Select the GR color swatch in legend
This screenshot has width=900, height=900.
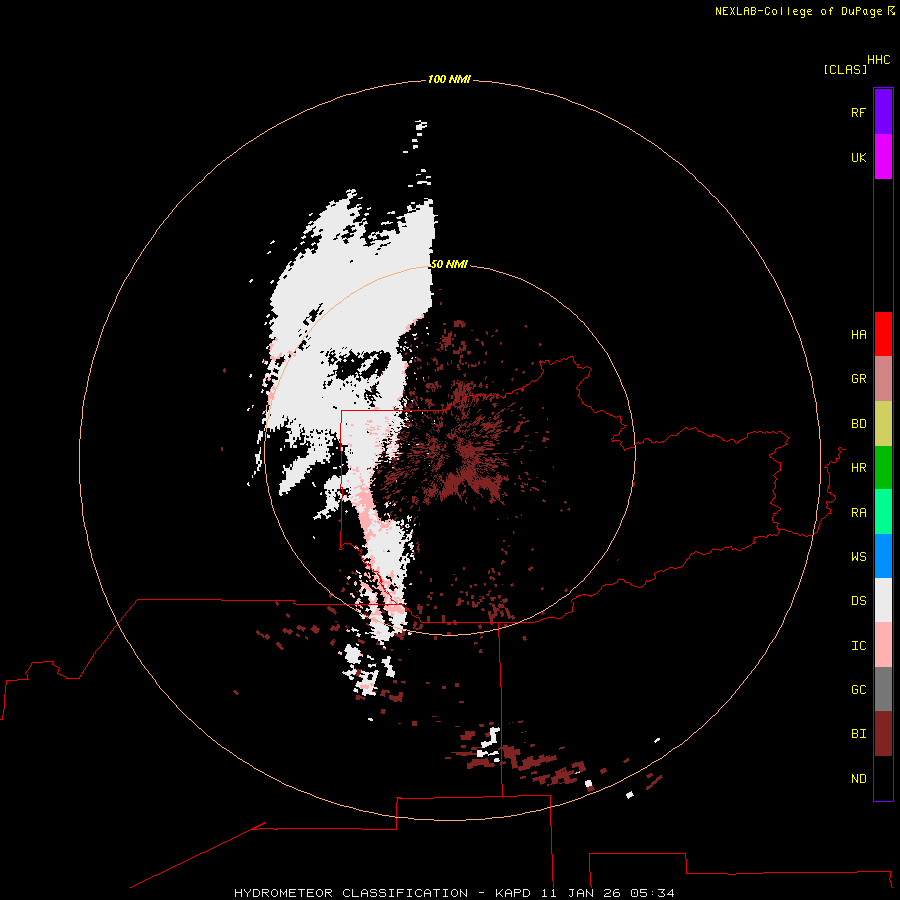point(883,379)
